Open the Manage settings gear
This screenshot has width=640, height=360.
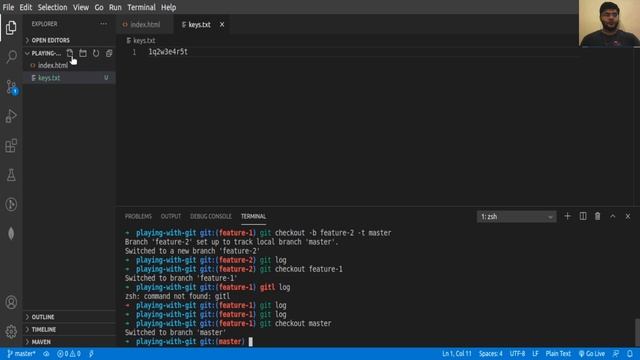click(x=11, y=331)
